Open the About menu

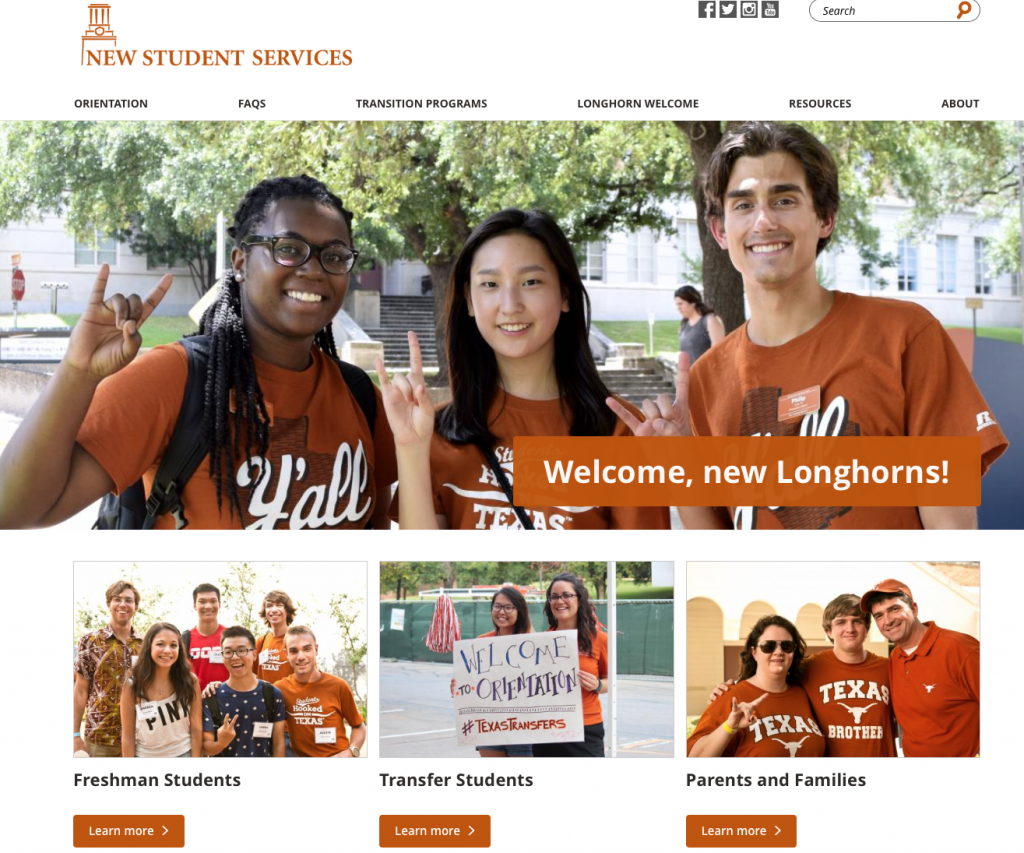pyautogui.click(x=960, y=103)
